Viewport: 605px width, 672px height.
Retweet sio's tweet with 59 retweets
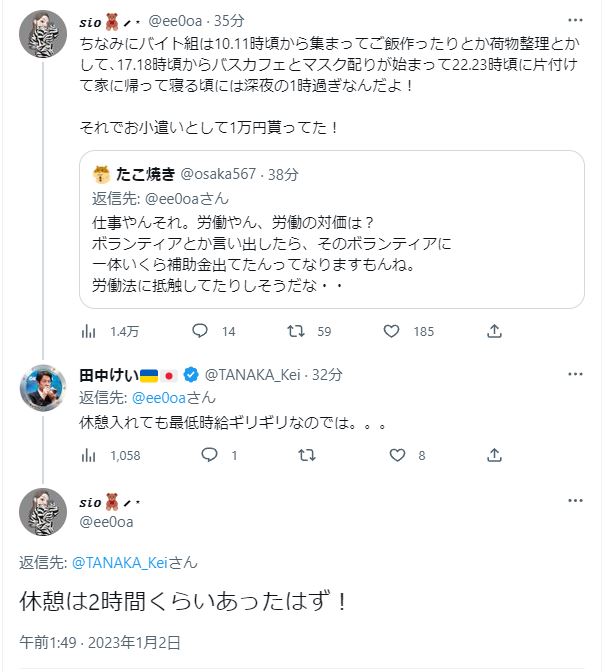[297, 331]
